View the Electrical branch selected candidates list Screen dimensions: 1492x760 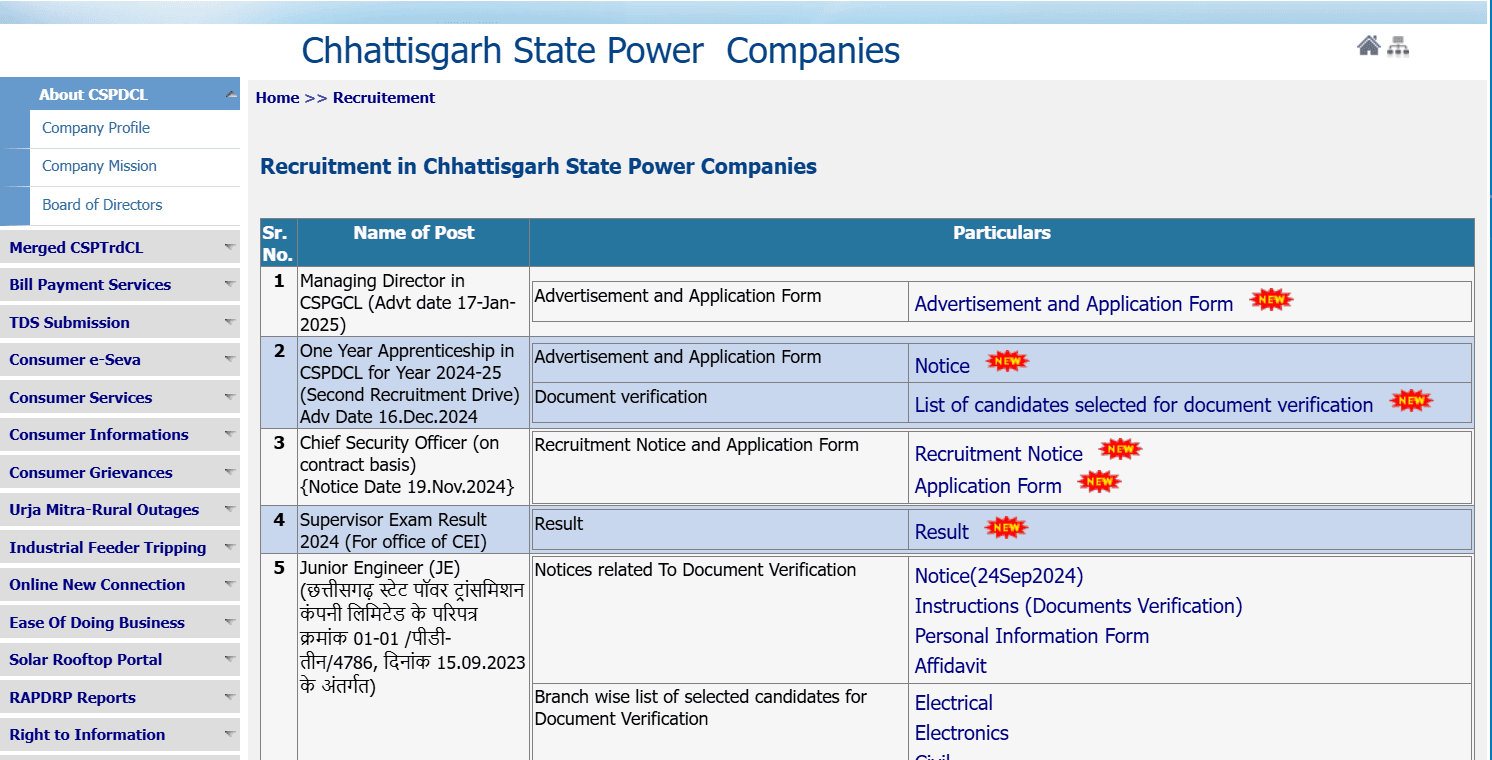coord(953,703)
